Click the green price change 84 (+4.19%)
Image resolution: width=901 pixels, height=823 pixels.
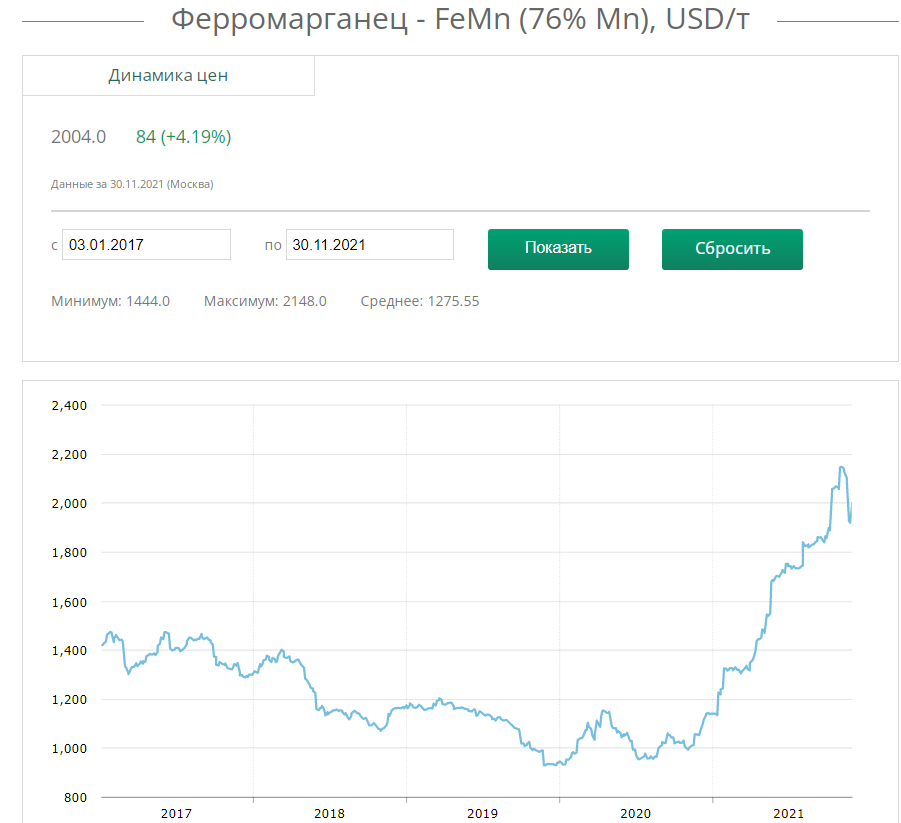click(x=183, y=137)
